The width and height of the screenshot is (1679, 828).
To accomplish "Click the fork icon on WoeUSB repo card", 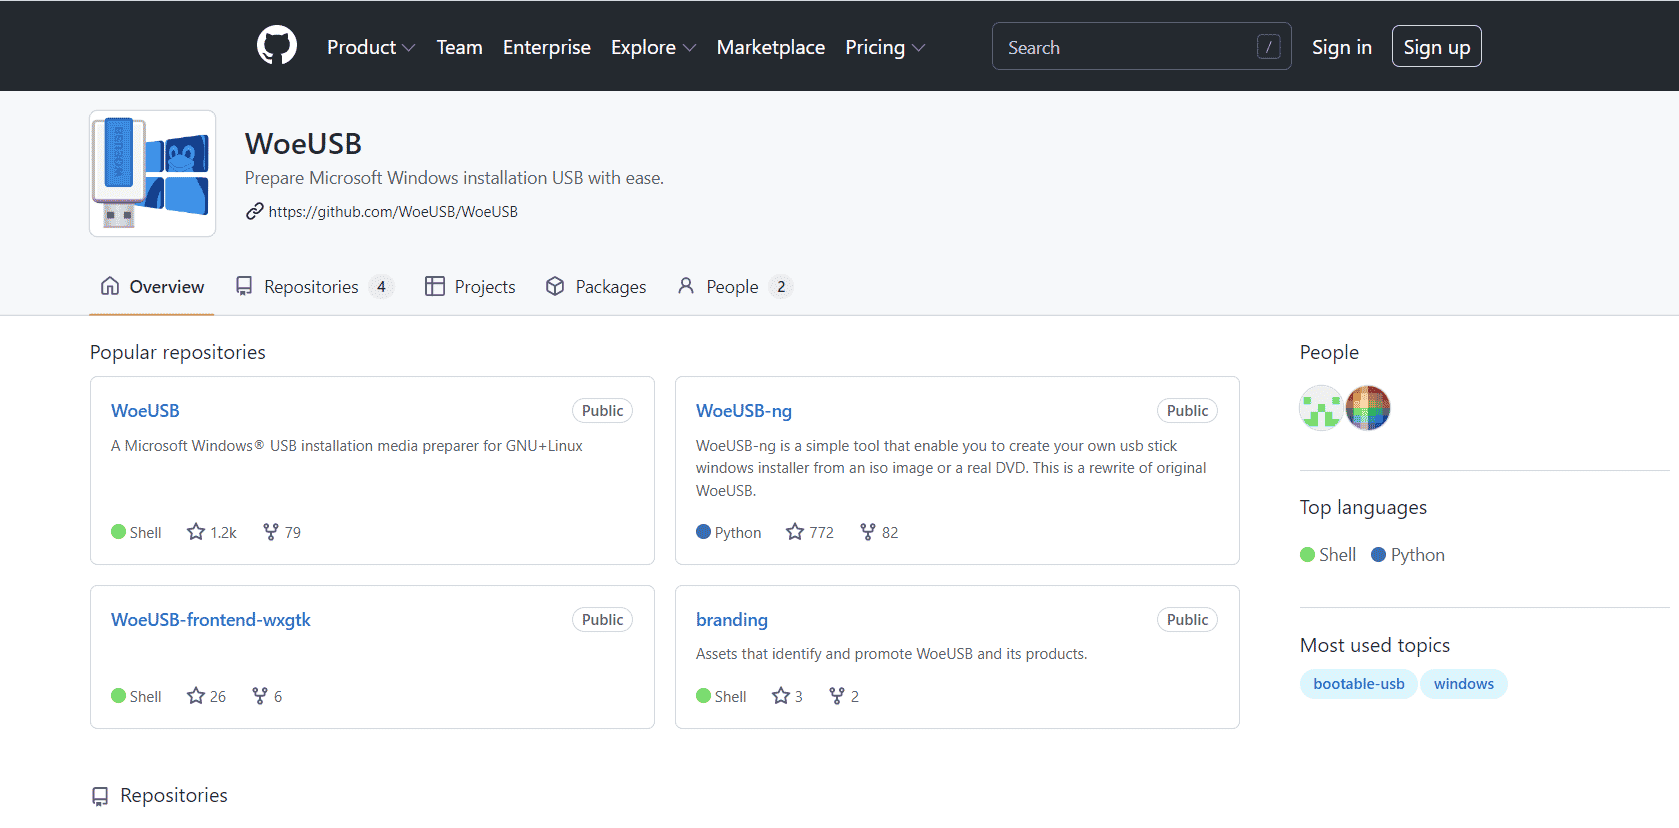I will pyautogui.click(x=270, y=532).
